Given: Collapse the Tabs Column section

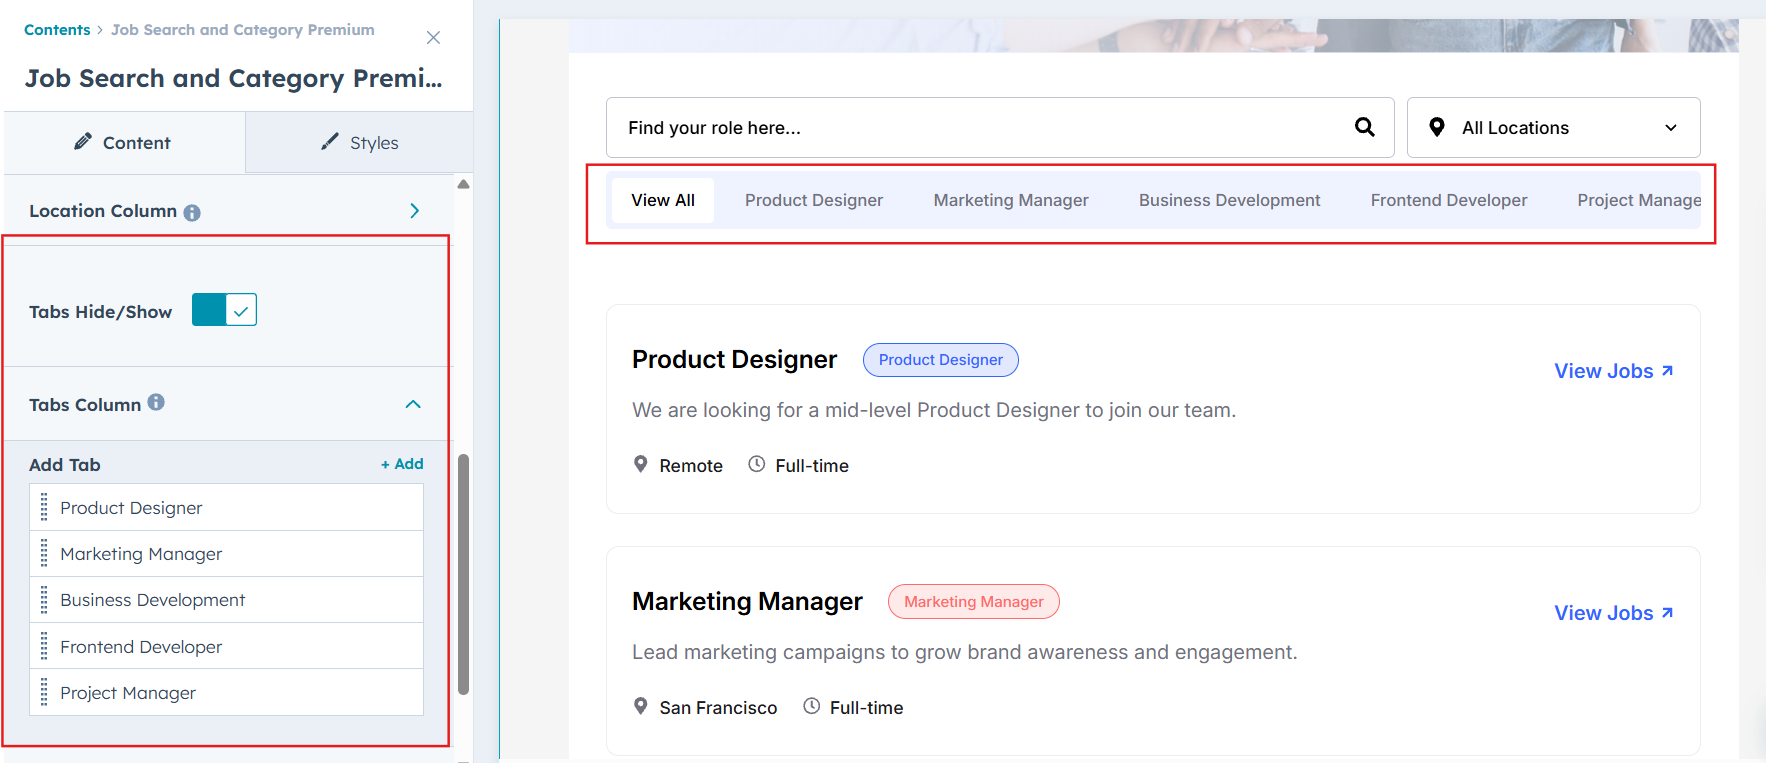Looking at the screenshot, I should [413, 404].
